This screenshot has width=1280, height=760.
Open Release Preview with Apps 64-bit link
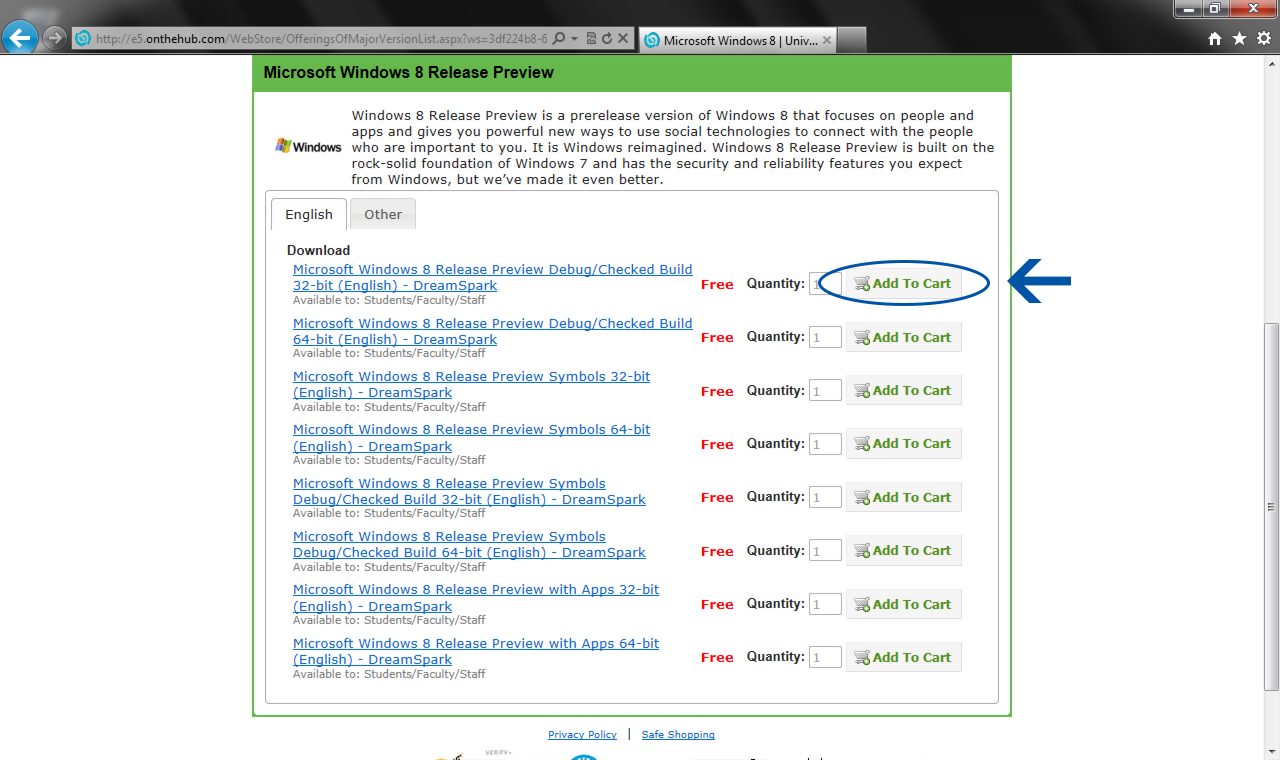point(476,651)
